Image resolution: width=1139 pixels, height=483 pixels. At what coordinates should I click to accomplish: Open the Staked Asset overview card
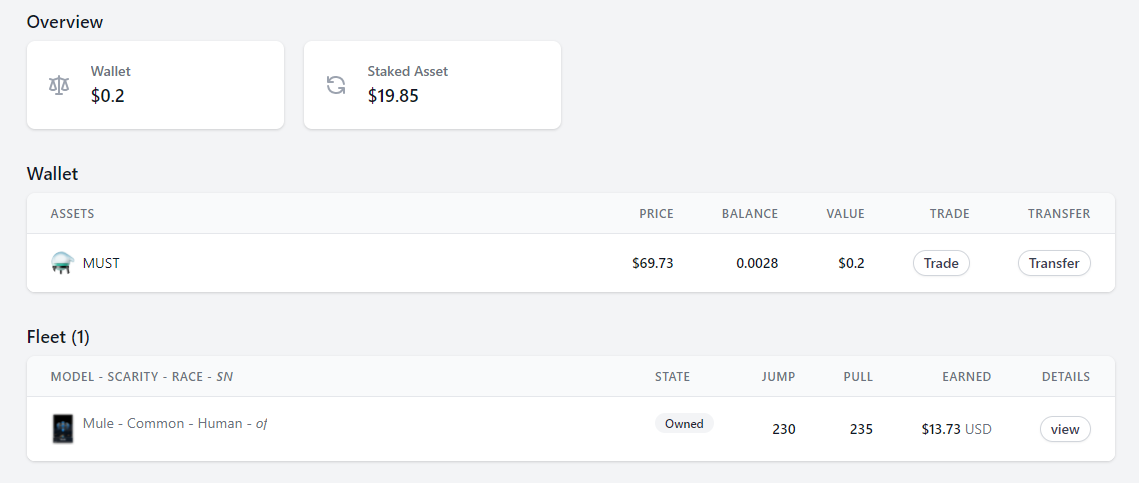[432, 85]
